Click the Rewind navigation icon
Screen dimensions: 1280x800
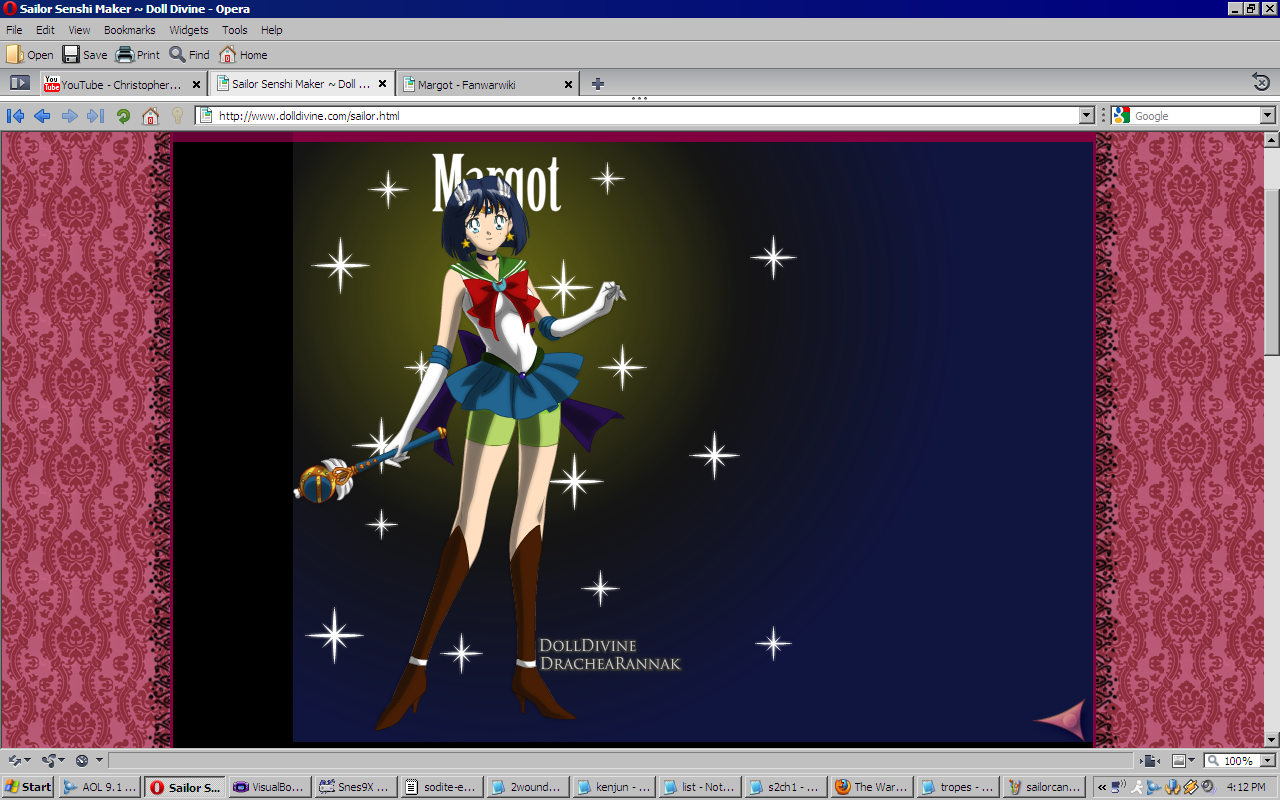tap(15, 116)
